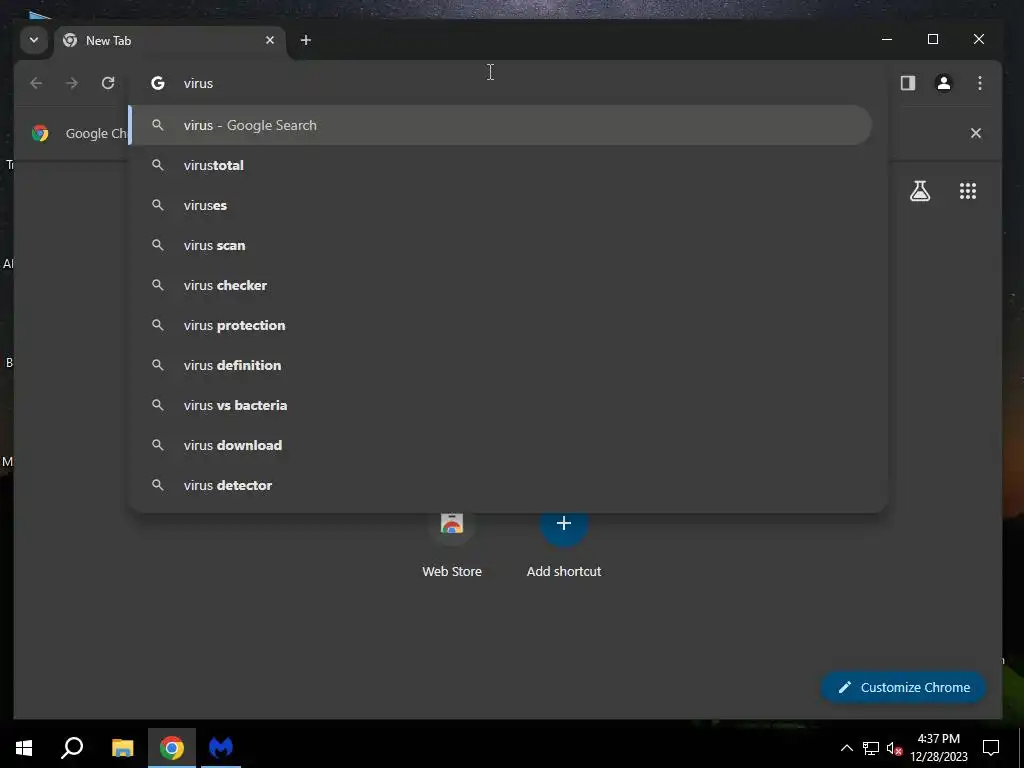The width and height of the screenshot is (1024, 768).
Task: Open the Chrome three-dot menu
Action: point(980,83)
